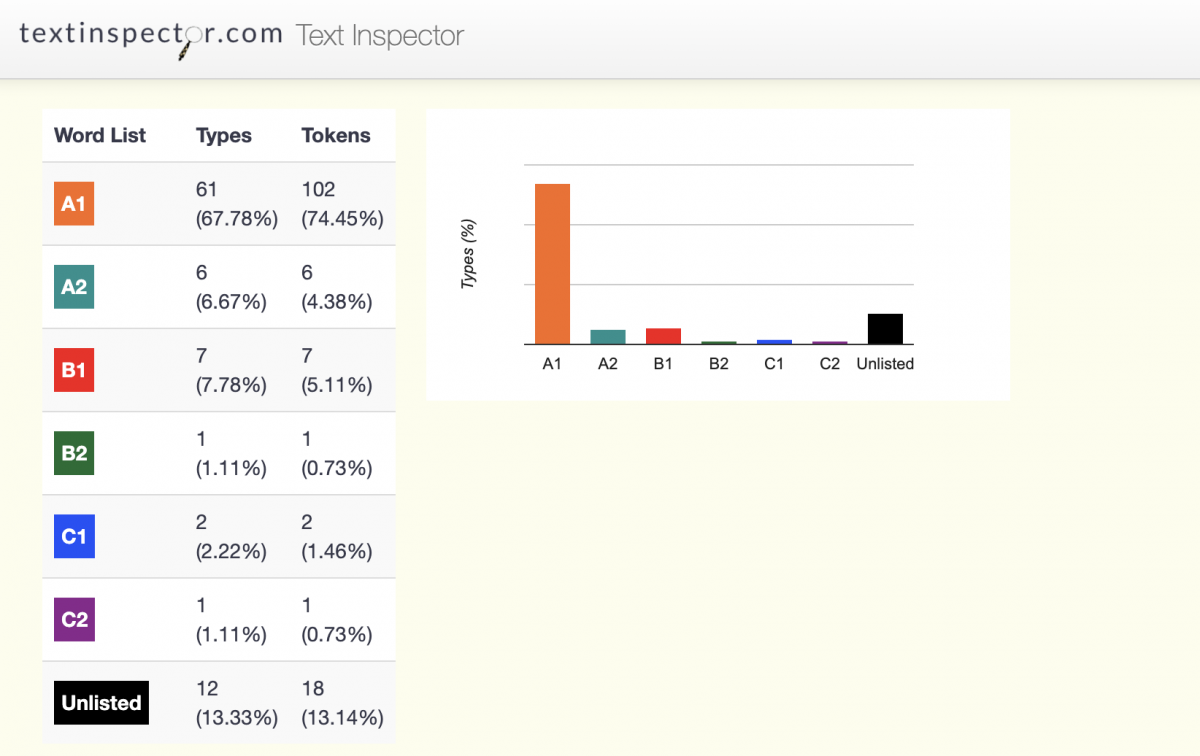Click the C1 label under the chart

tap(774, 364)
